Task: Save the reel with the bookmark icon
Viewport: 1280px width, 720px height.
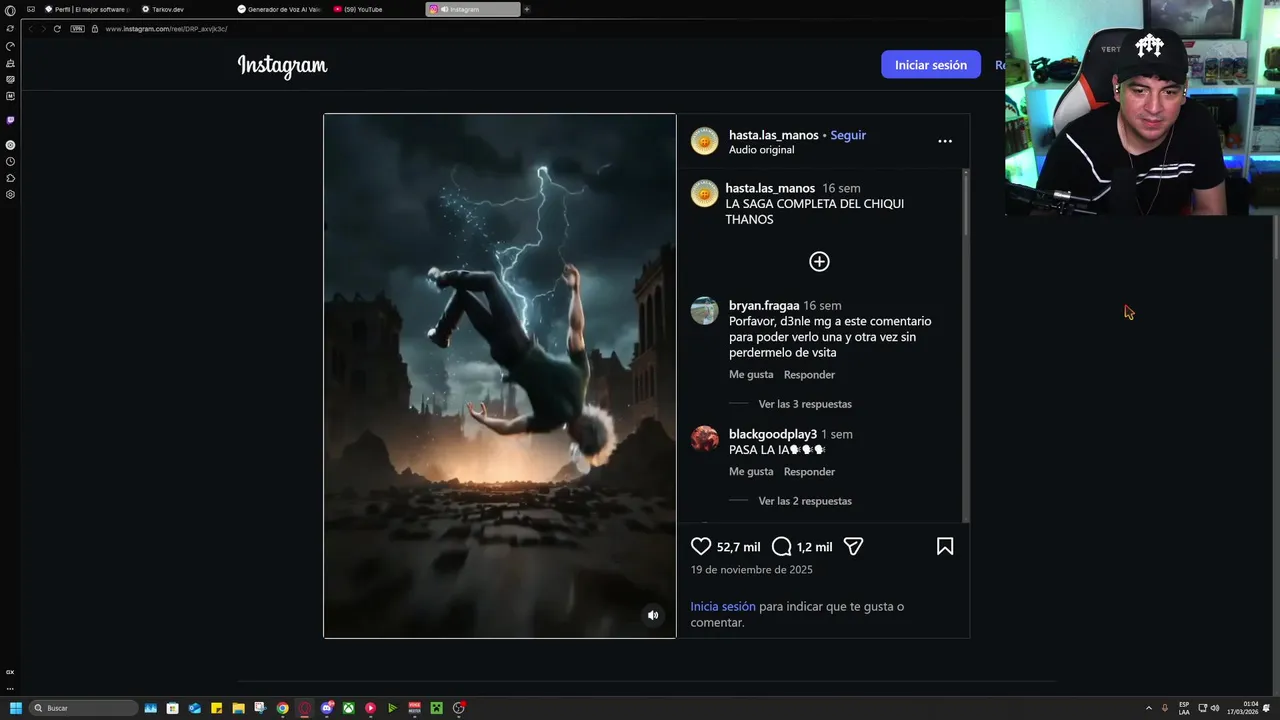Action: pos(945,546)
